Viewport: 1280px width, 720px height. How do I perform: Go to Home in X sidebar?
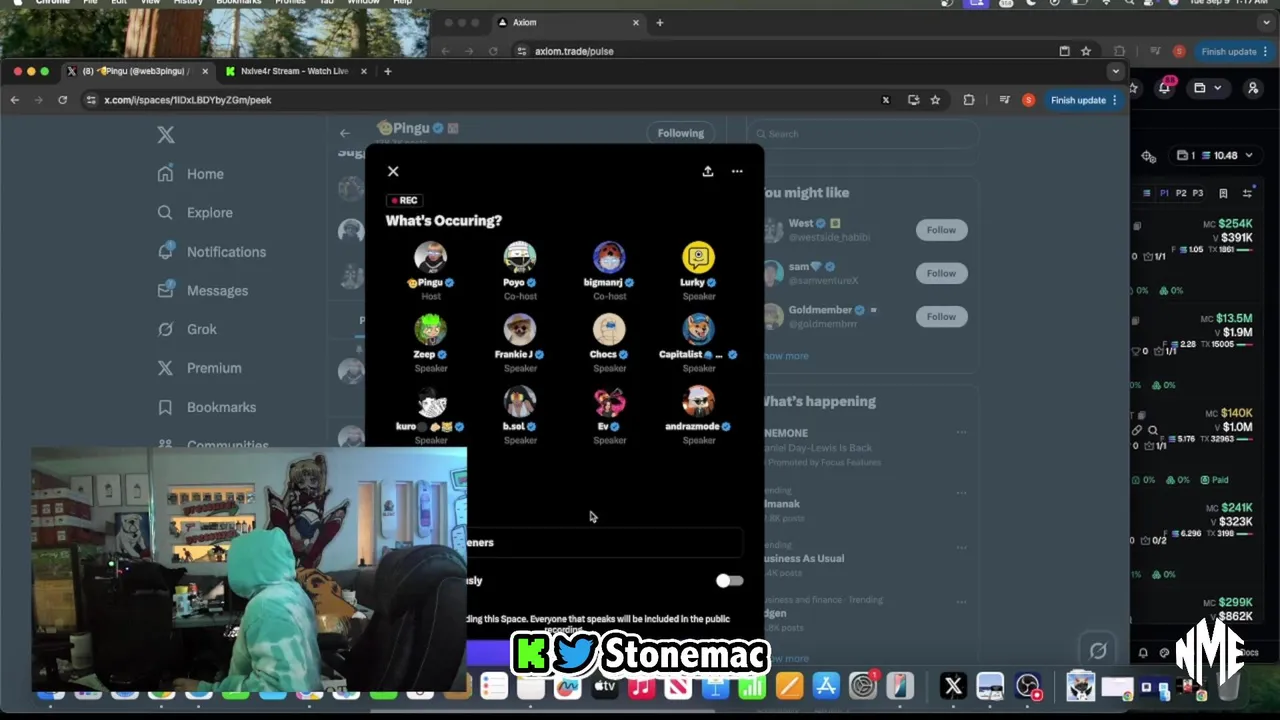[x=190, y=174]
